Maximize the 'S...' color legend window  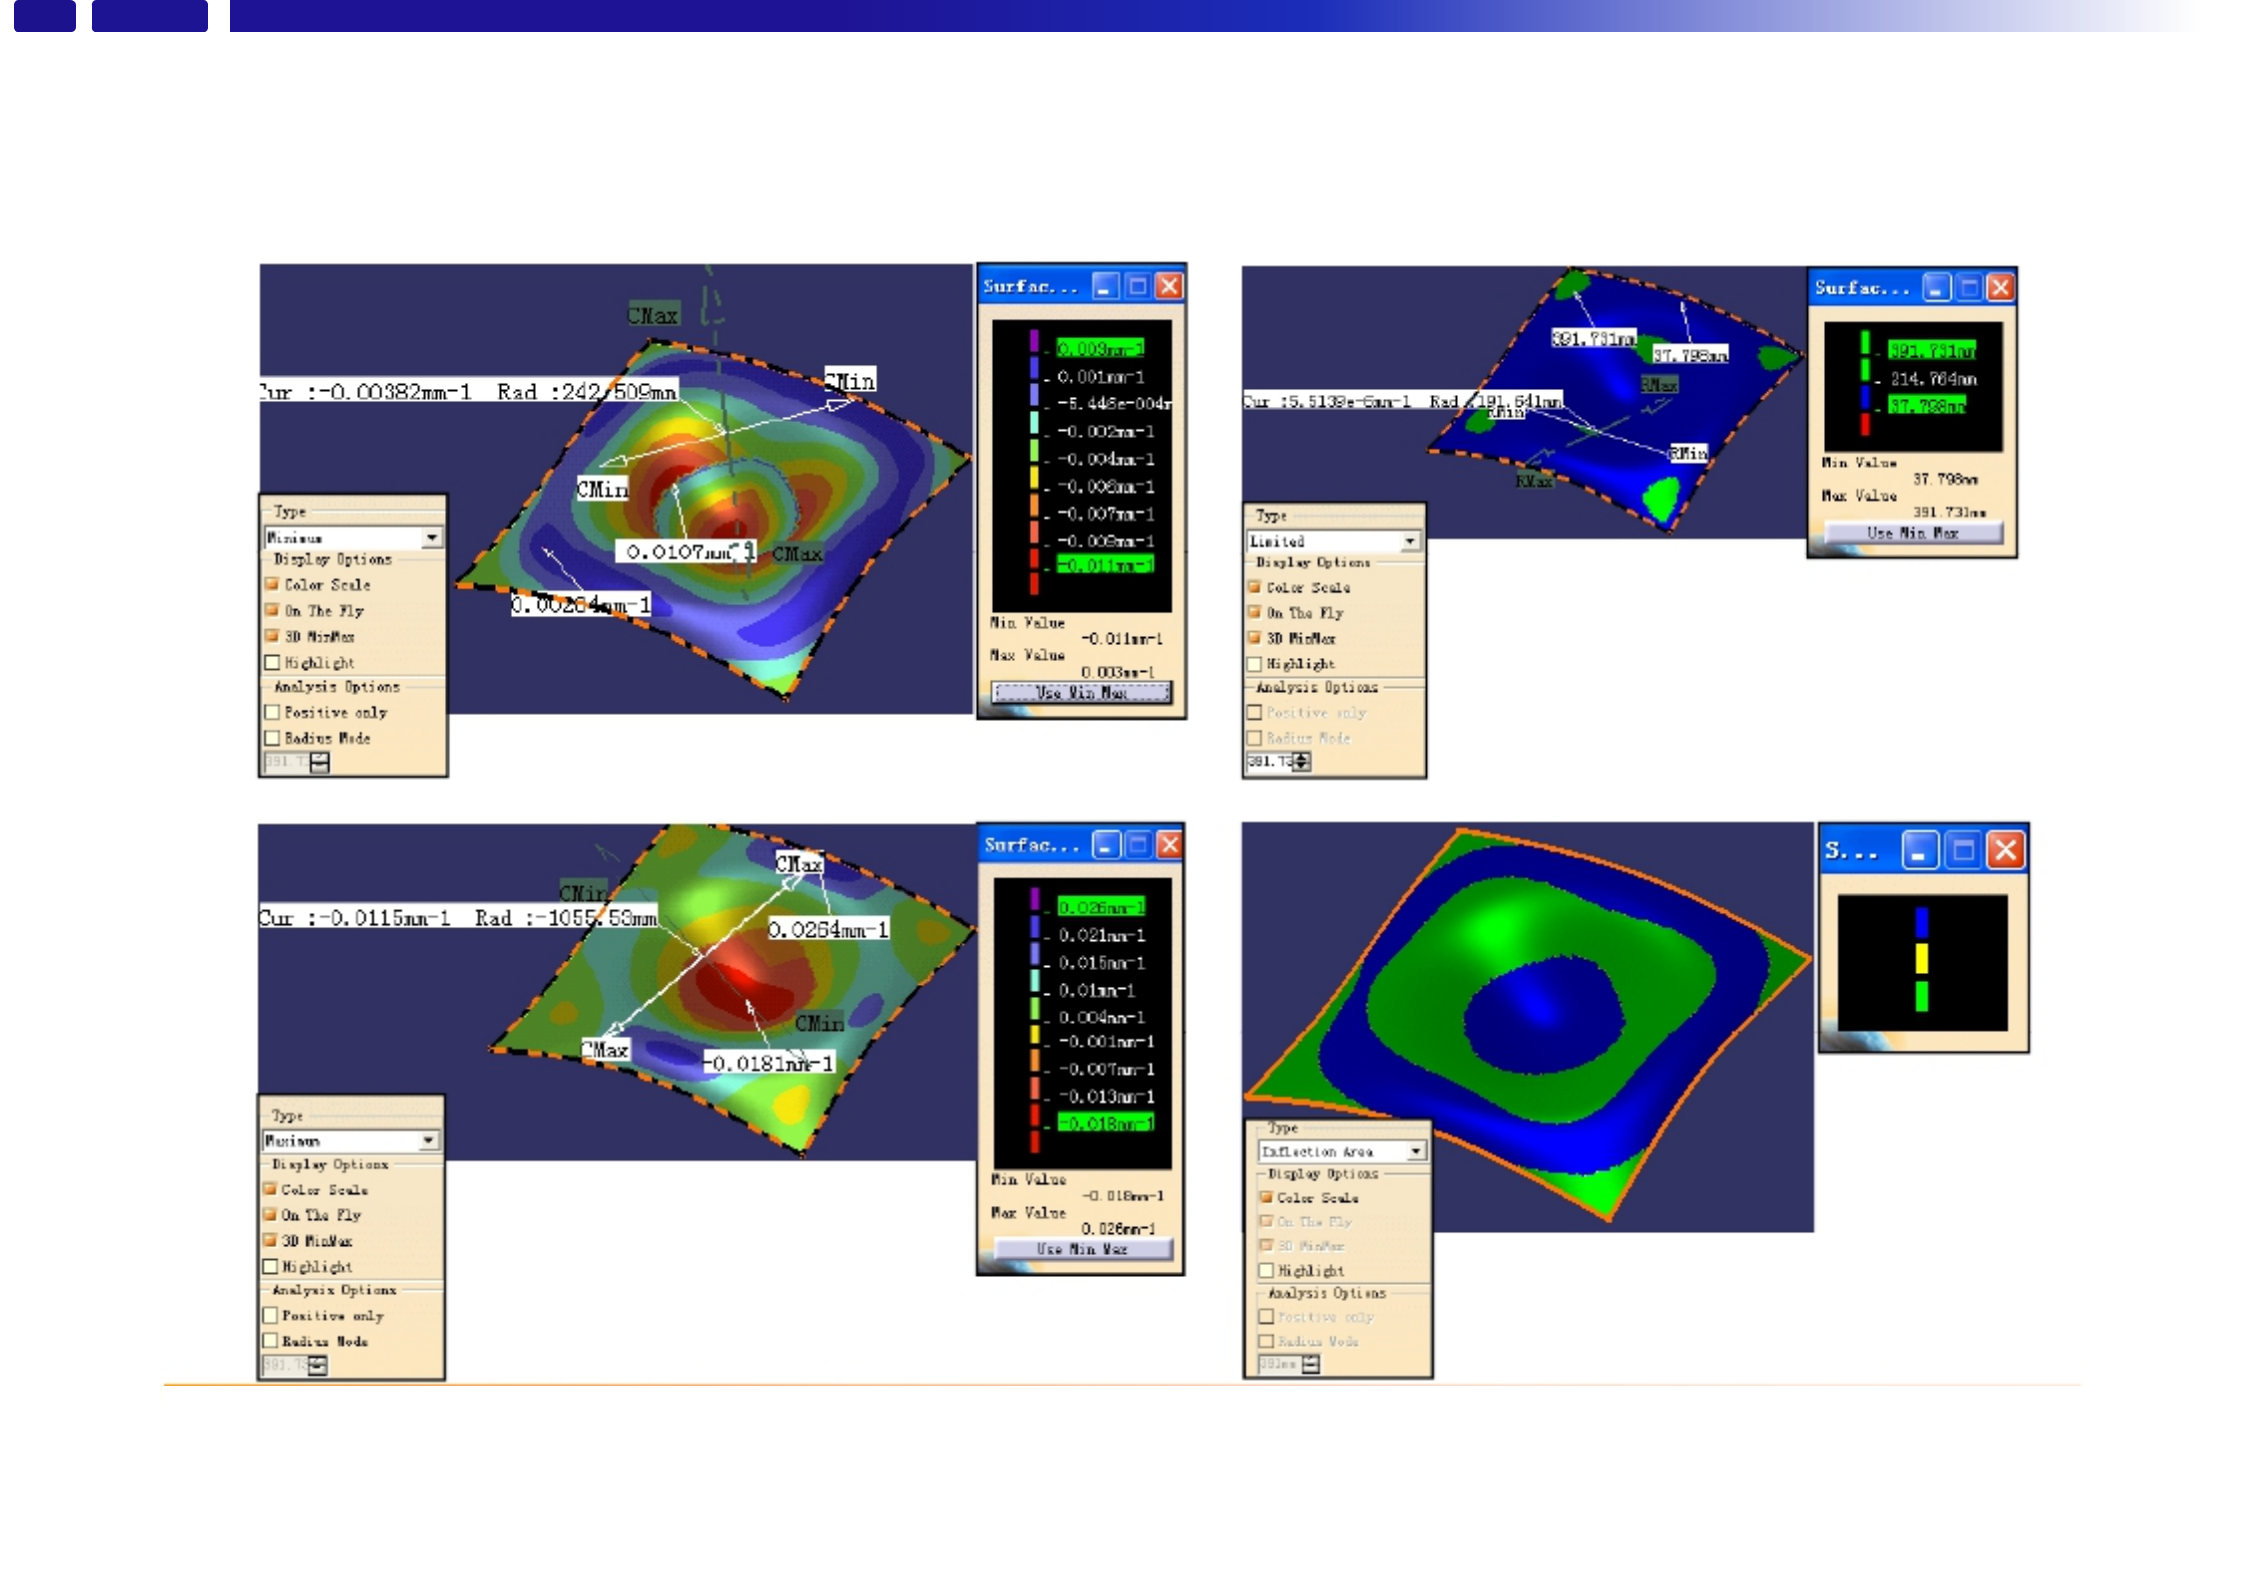1963,851
